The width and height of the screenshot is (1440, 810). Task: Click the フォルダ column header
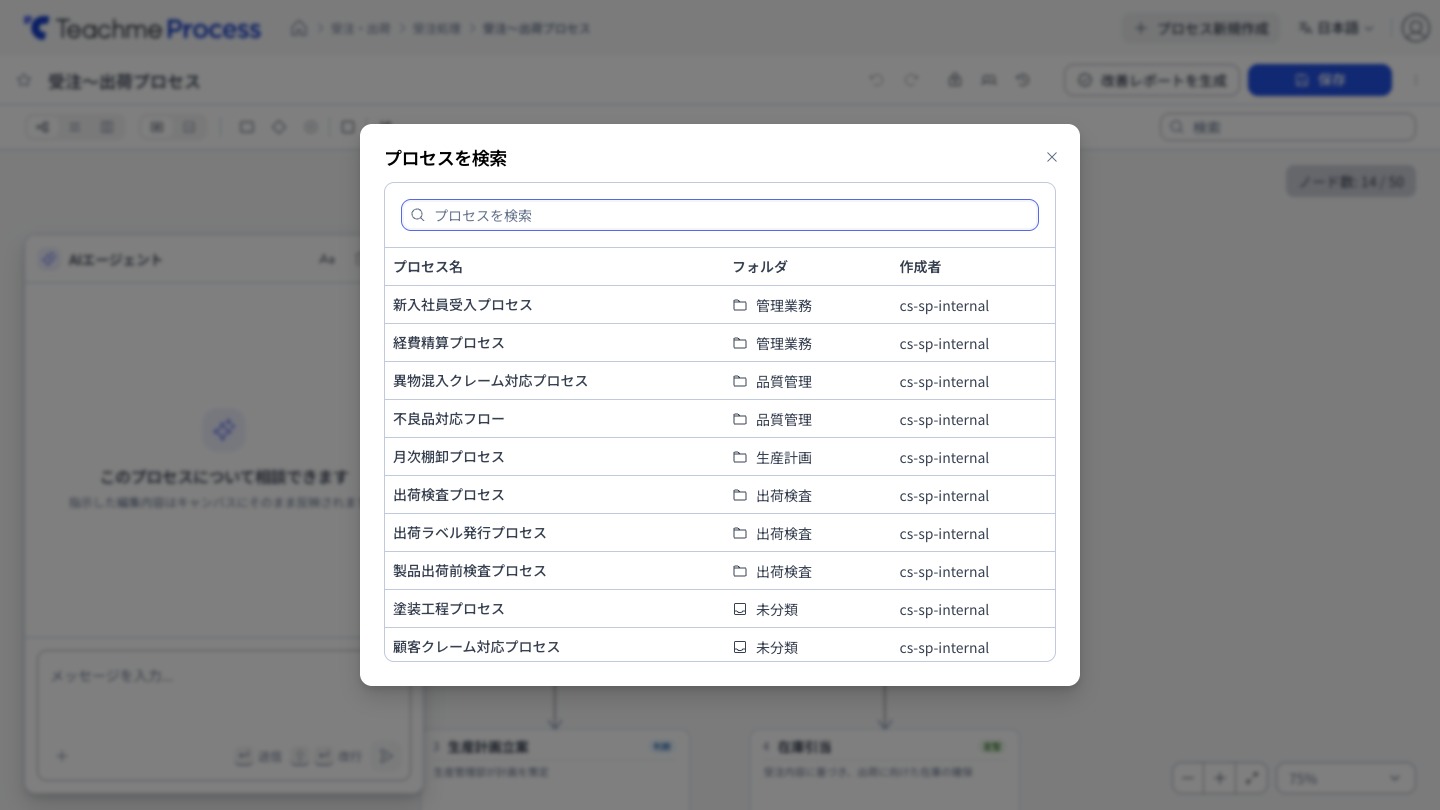point(760,267)
